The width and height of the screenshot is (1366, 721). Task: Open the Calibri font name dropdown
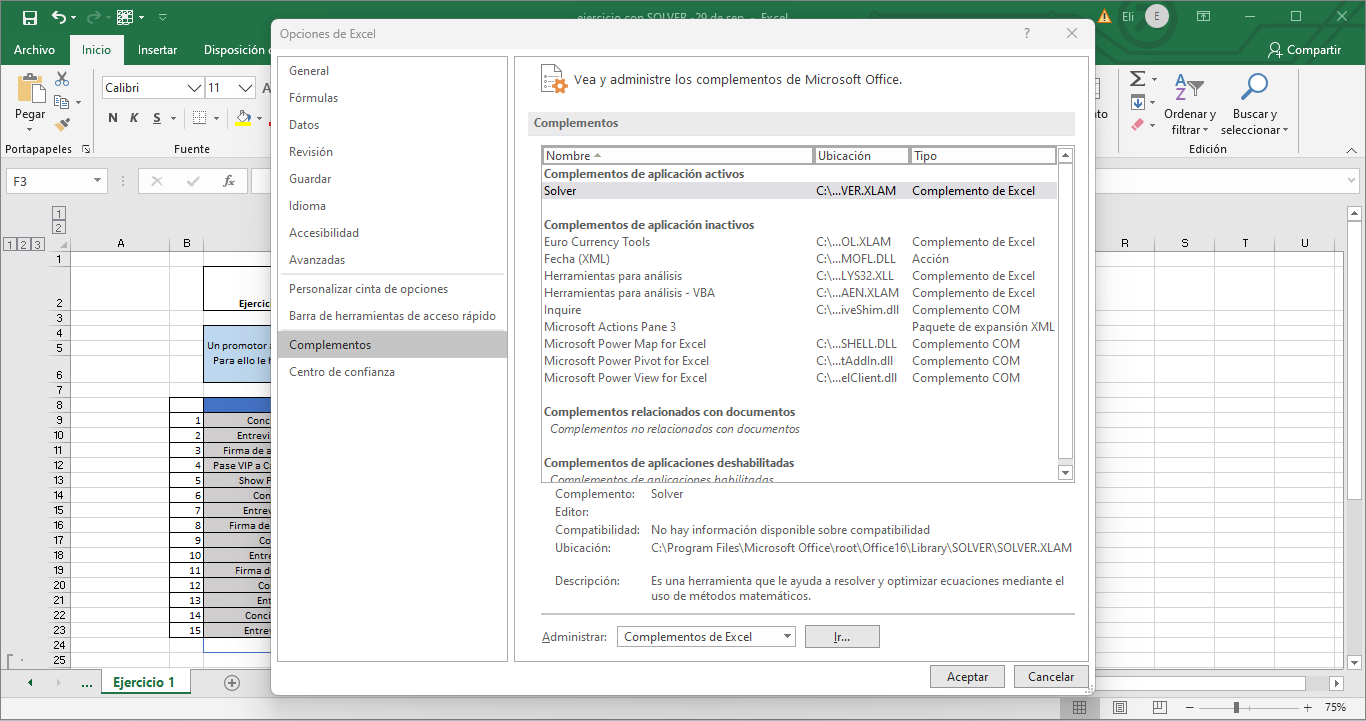click(194, 88)
